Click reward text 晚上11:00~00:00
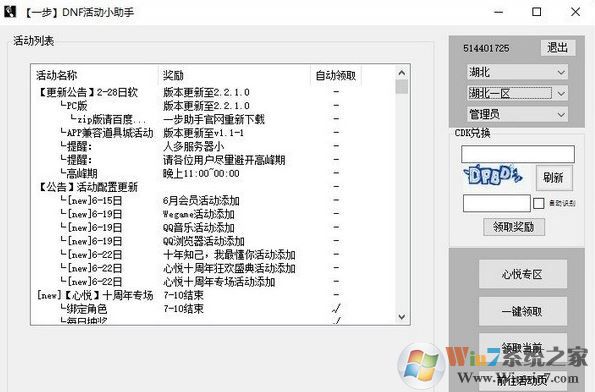Viewport: 595px width, 392px height. [201, 173]
